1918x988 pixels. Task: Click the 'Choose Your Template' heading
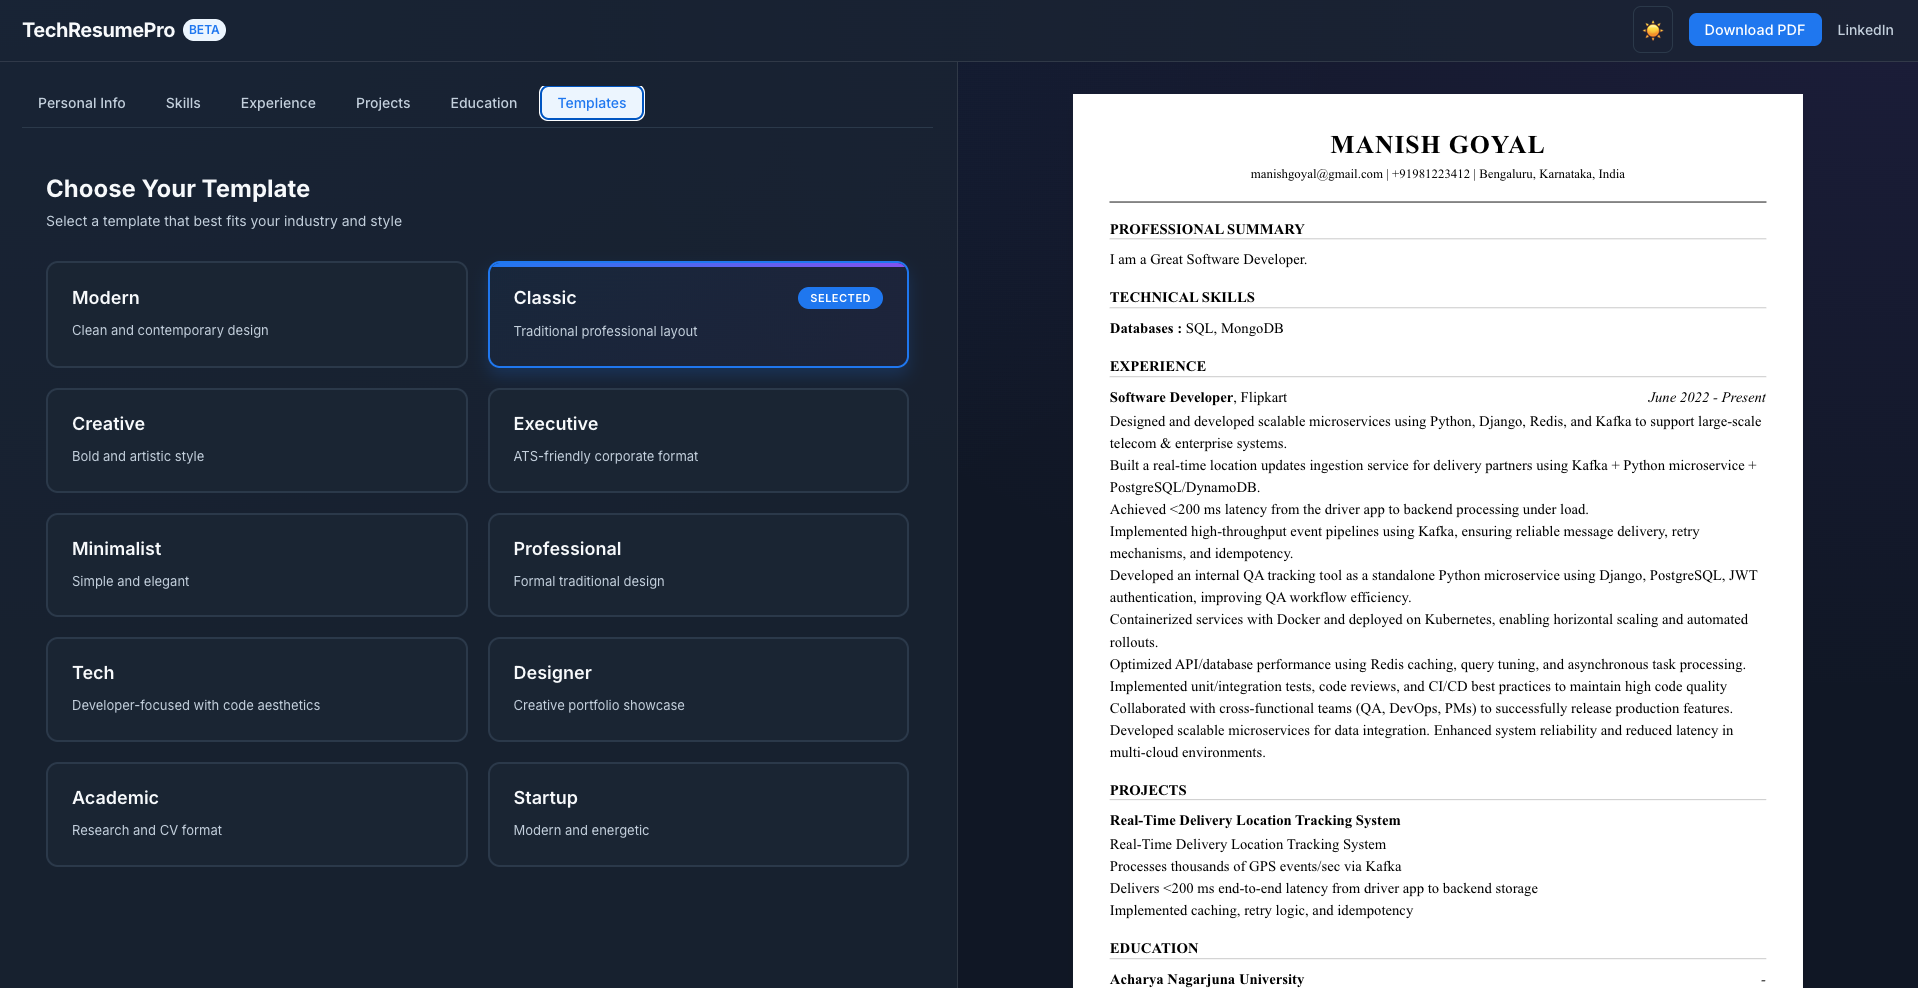pos(178,189)
